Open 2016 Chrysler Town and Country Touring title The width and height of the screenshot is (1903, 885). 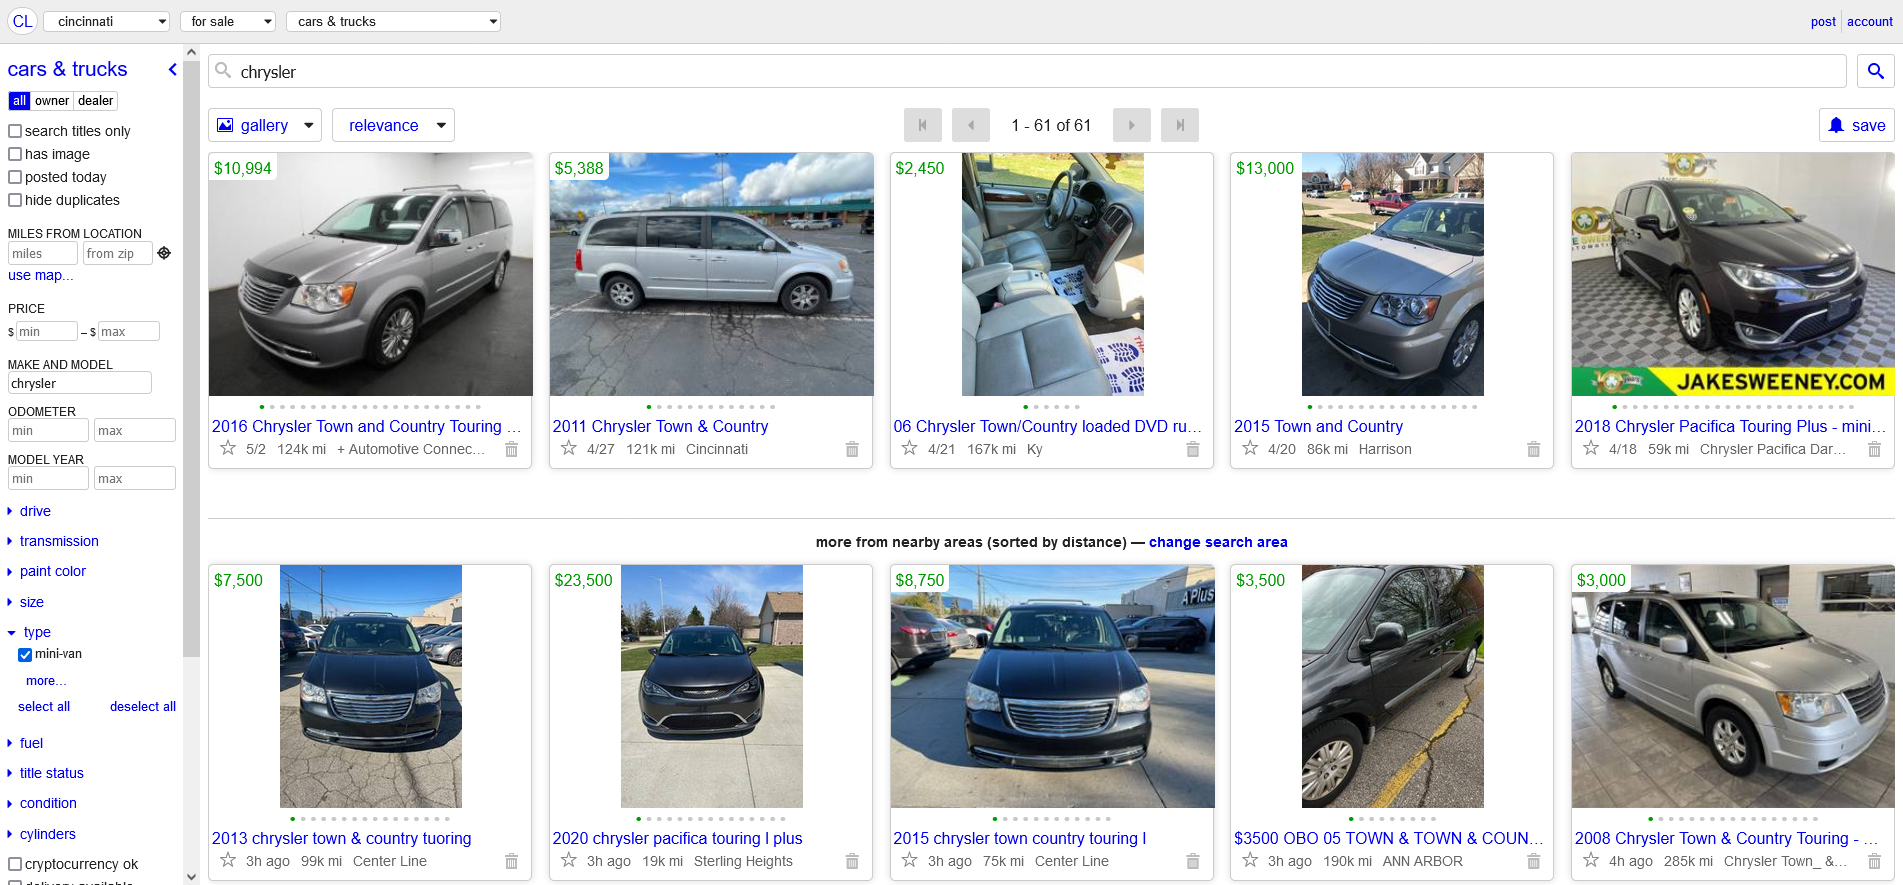pyautogui.click(x=366, y=426)
